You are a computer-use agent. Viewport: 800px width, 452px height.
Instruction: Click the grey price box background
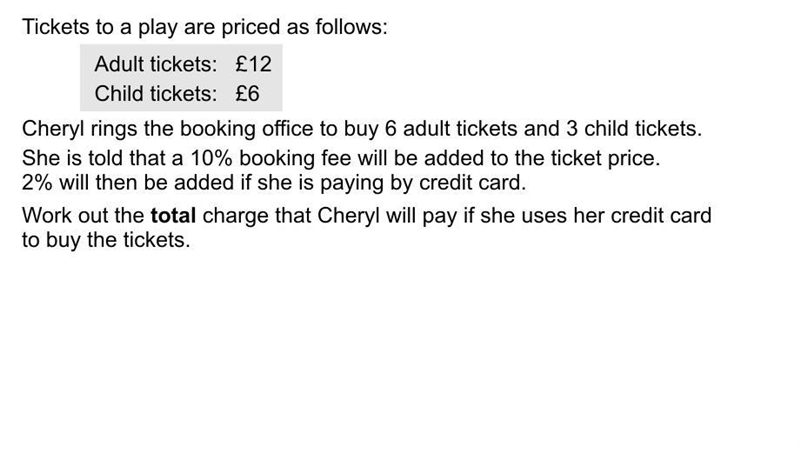click(181, 78)
